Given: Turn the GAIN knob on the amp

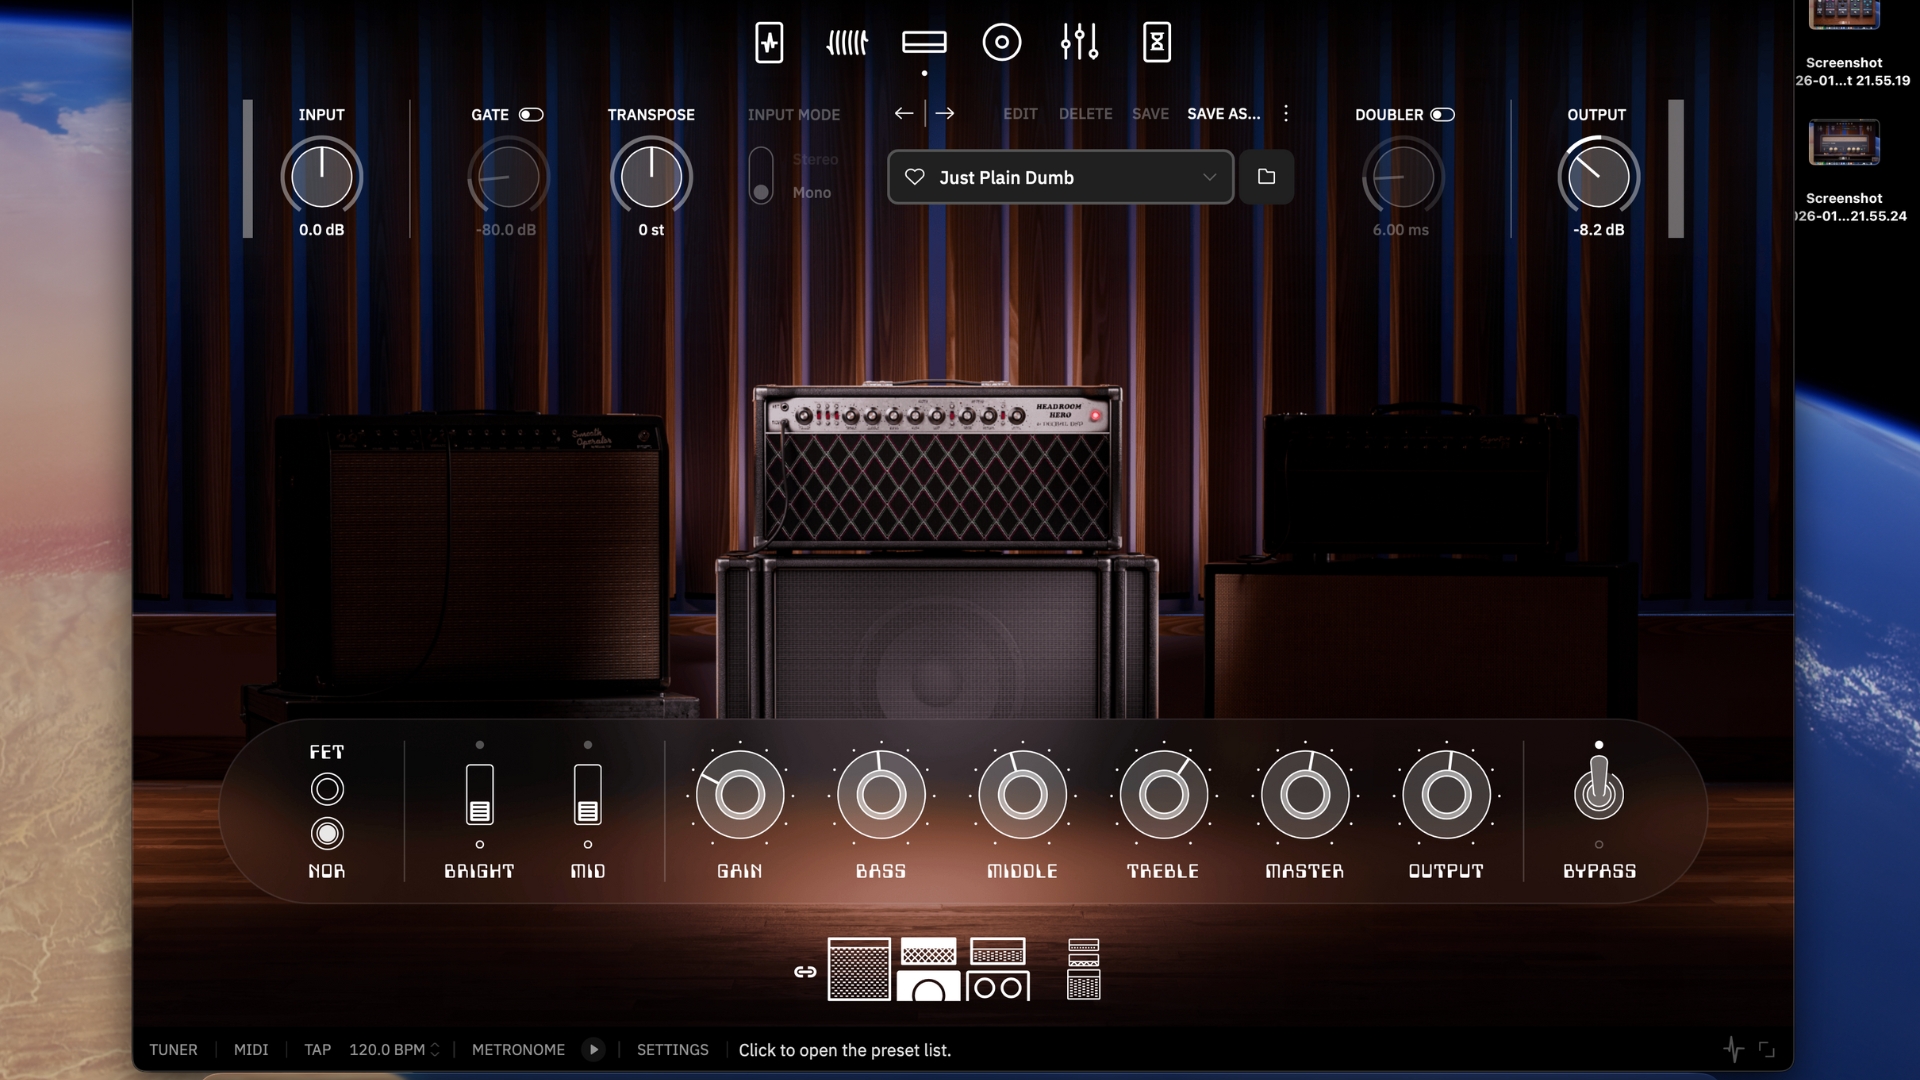Looking at the screenshot, I should [x=739, y=794].
